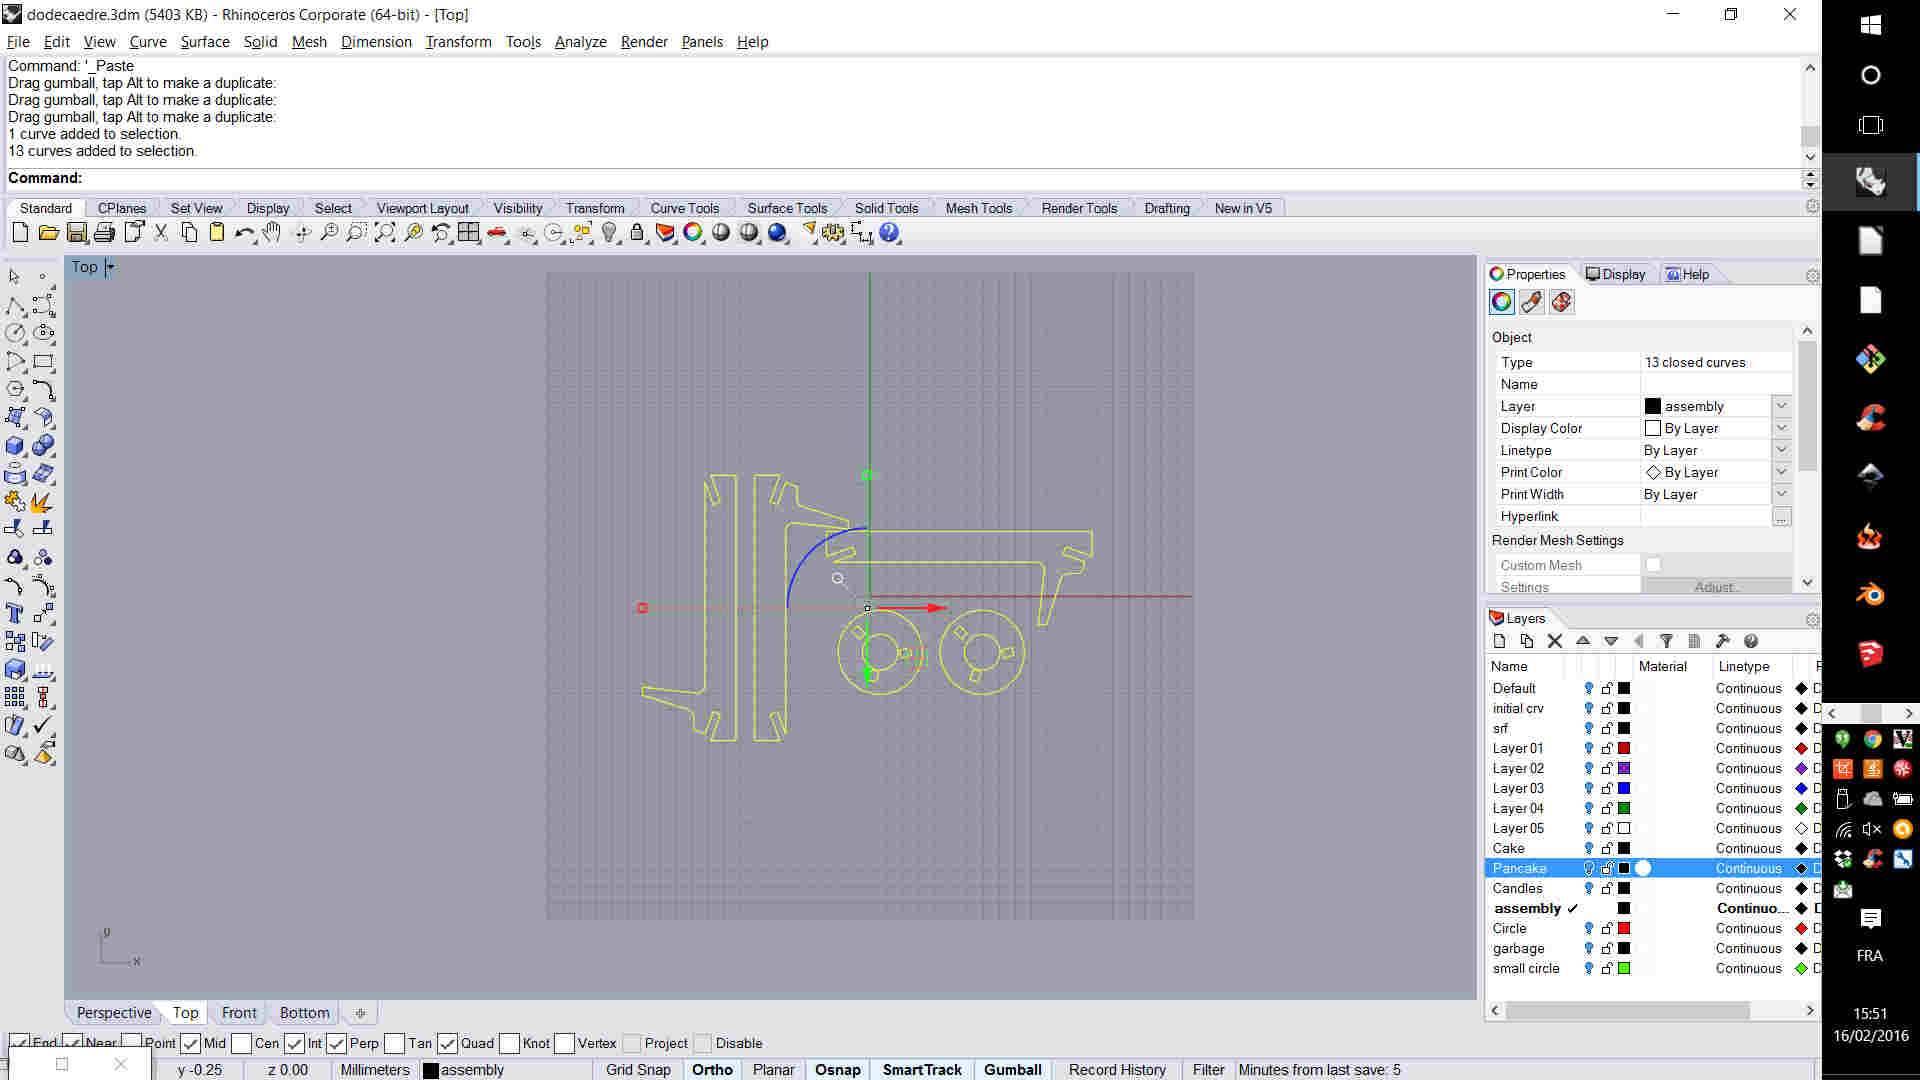Toggle Ortho in the status bar
1920x1080 pixels.
[x=712, y=1069]
